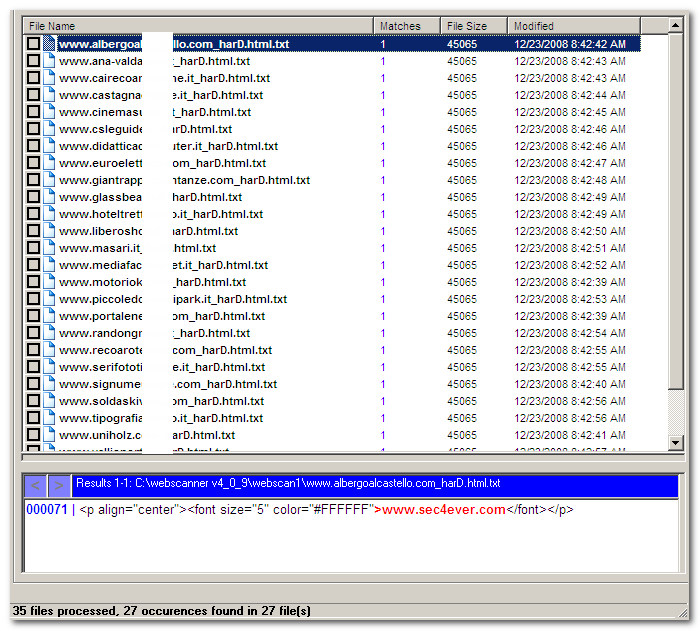
Task: Click file icon for www.uniholz row
Action: pyautogui.click(x=49, y=435)
